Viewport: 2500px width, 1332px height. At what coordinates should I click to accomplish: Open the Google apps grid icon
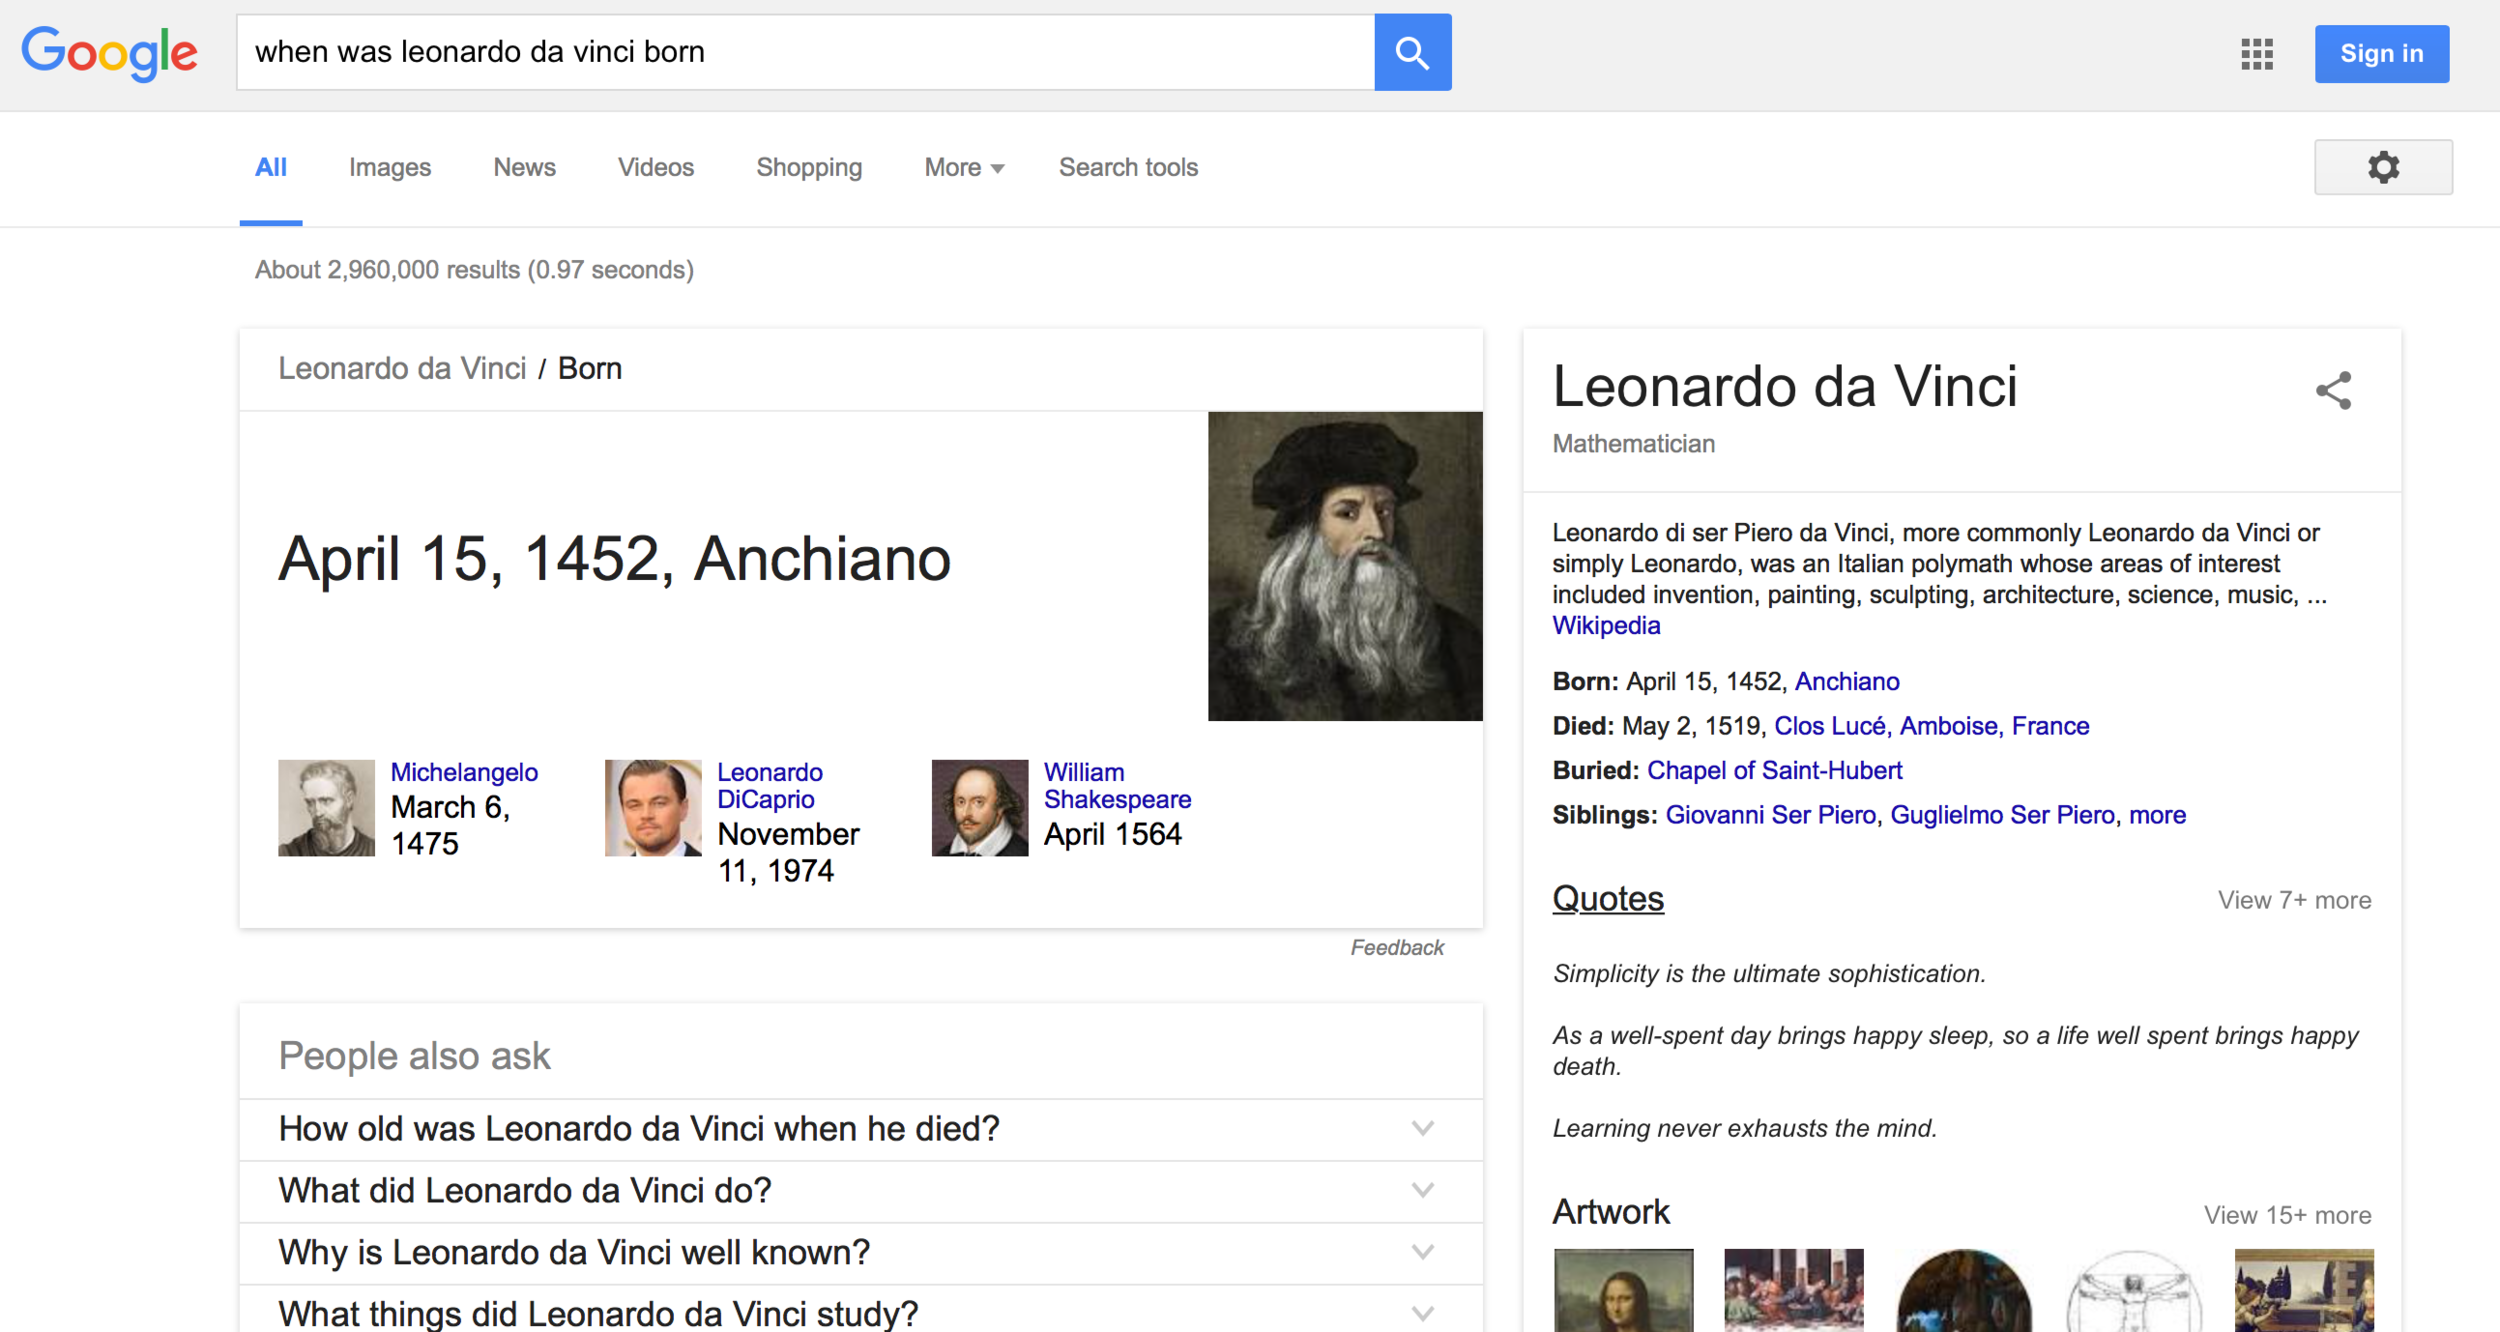tap(2257, 54)
